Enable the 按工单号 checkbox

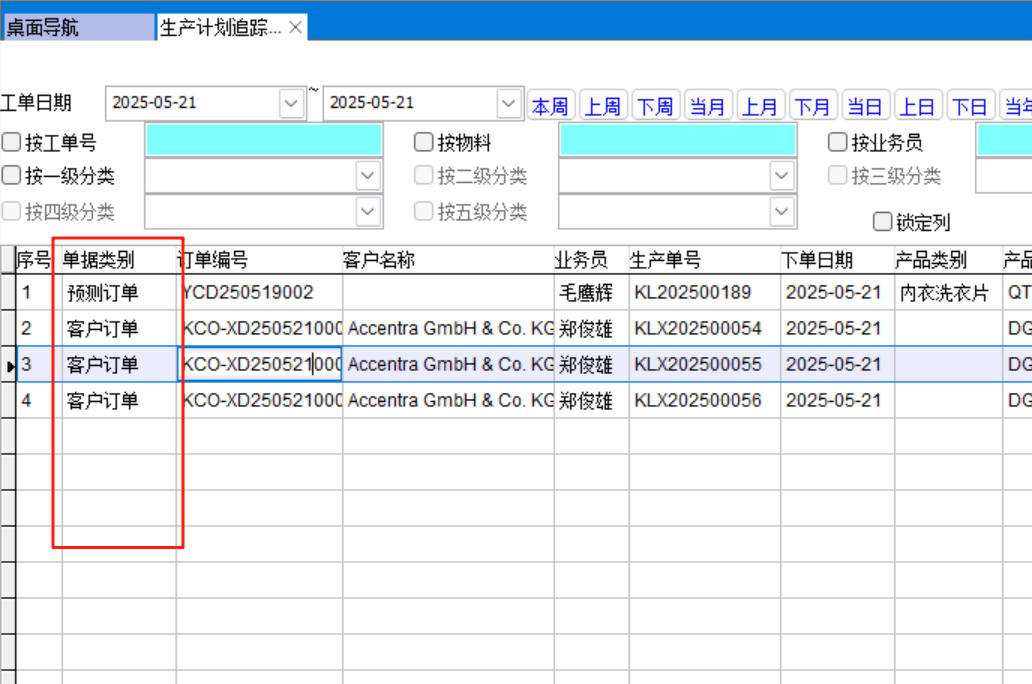click(11, 142)
